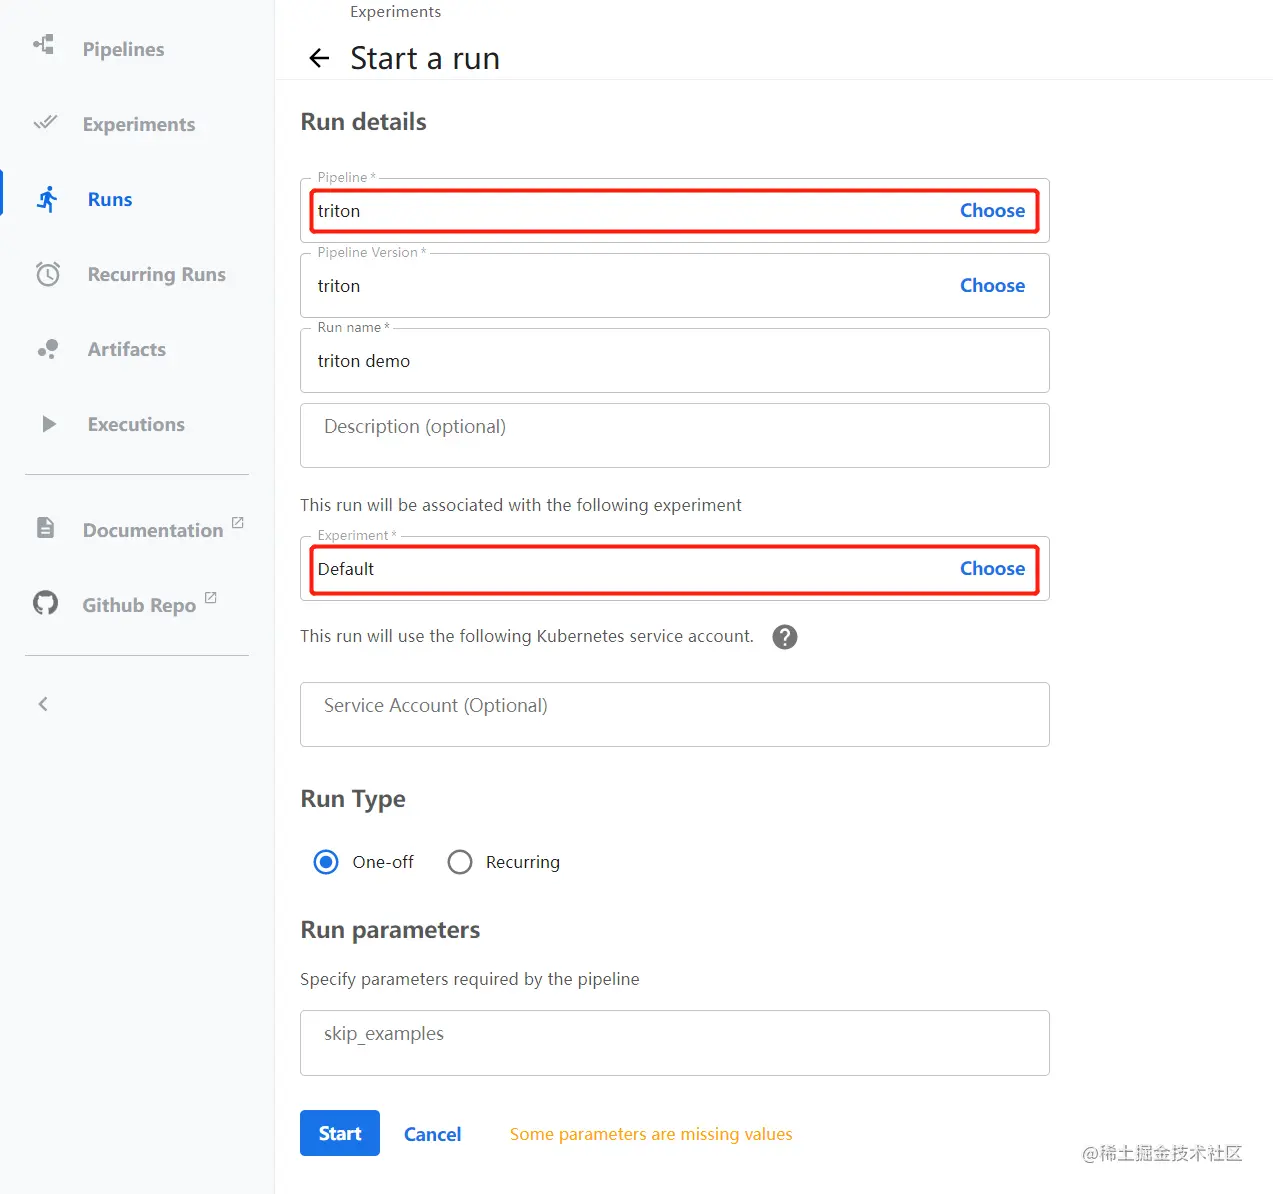The width and height of the screenshot is (1273, 1194).
Task: Open Recurring Runs clock icon
Action: click(48, 274)
